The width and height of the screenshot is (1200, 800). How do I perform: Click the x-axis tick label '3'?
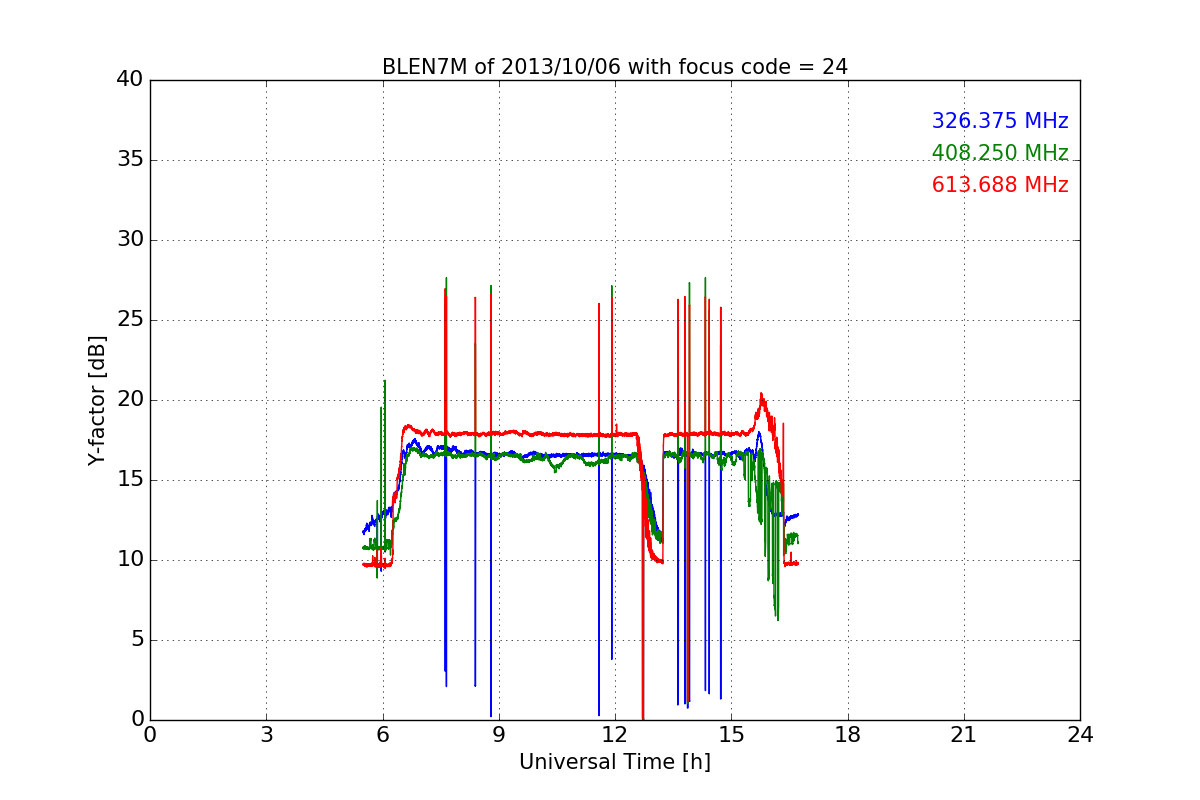click(266, 734)
